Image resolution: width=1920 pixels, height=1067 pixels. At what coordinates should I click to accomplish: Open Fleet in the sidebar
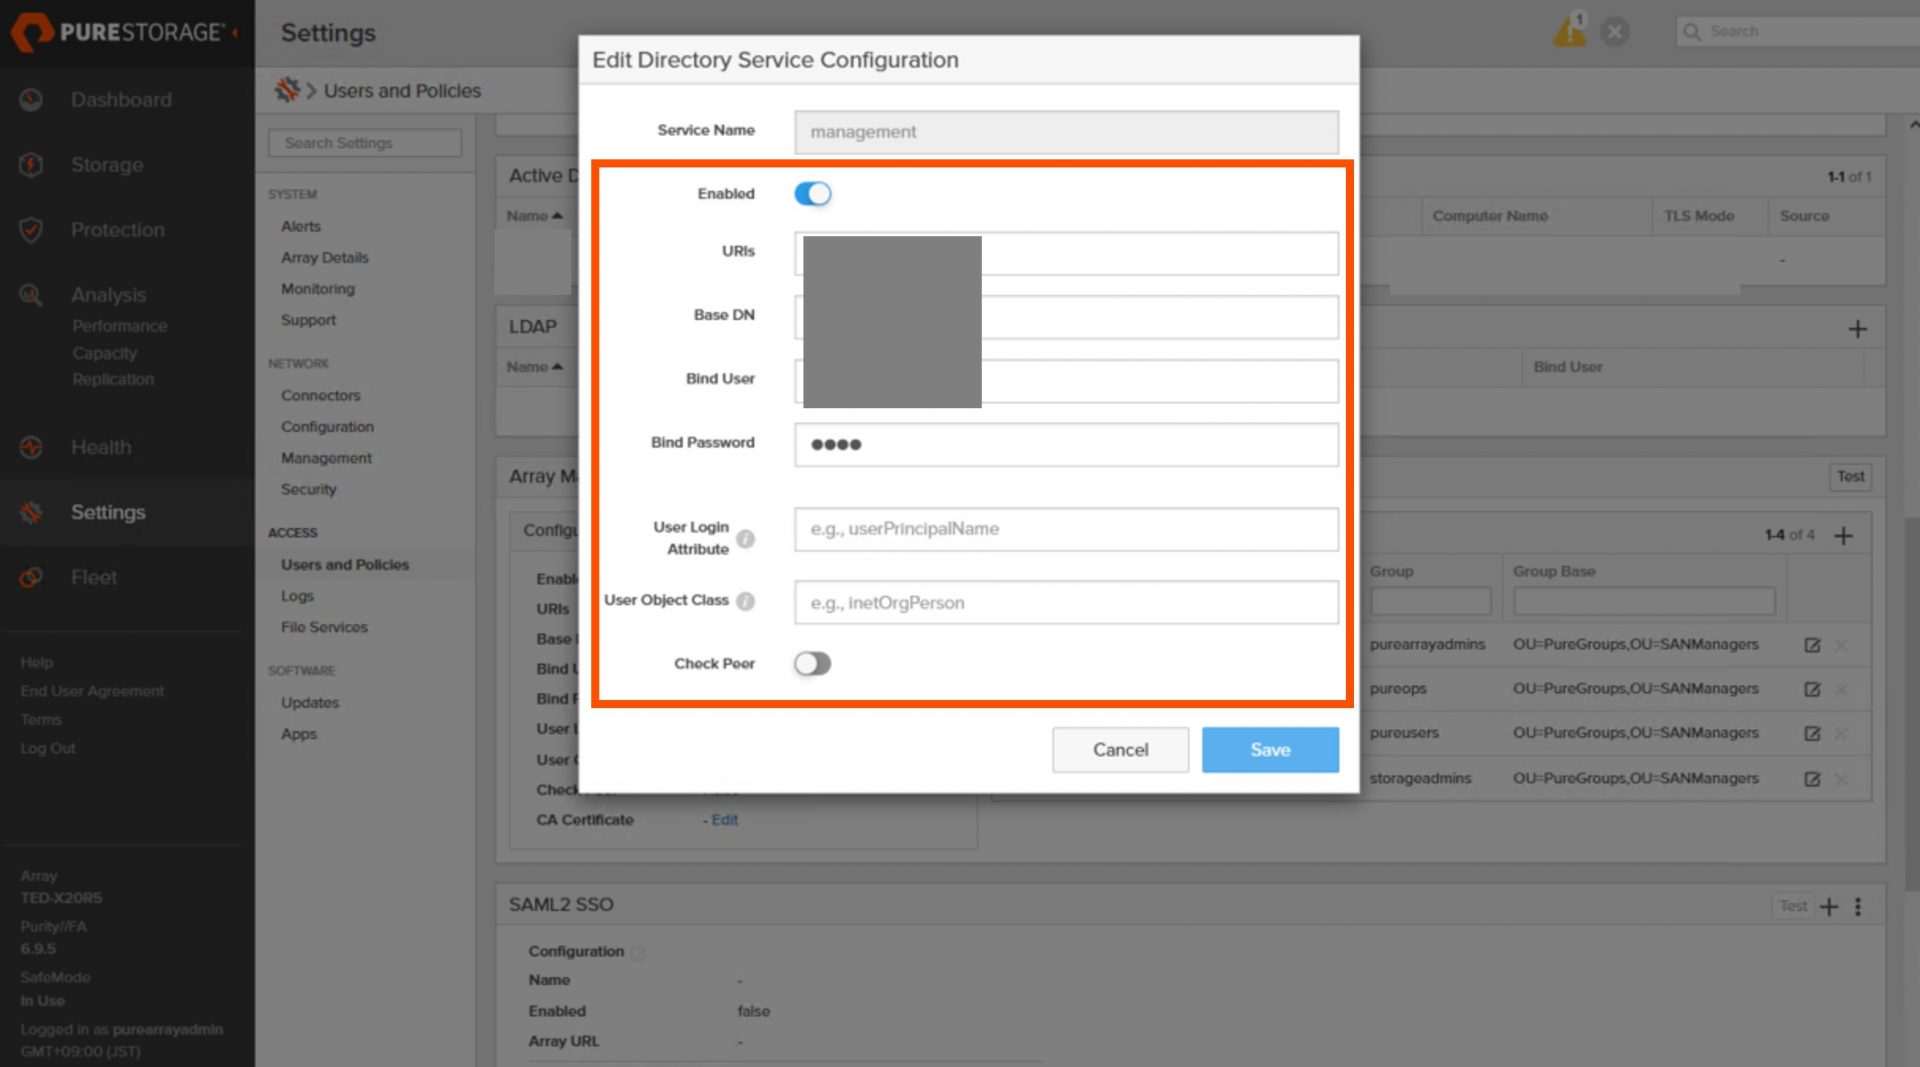pos(94,577)
